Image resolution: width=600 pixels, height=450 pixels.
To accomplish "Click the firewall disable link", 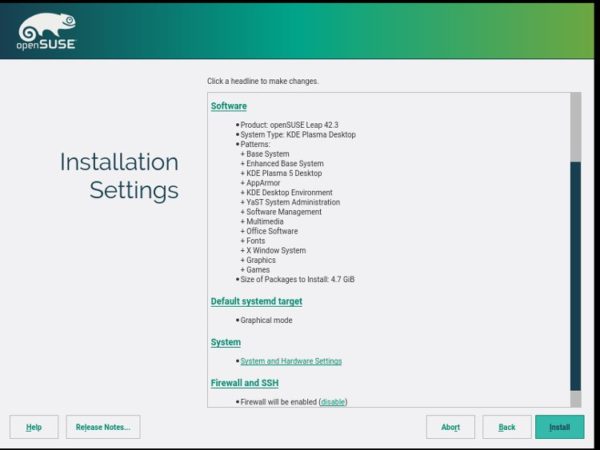I will click(x=333, y=402).
